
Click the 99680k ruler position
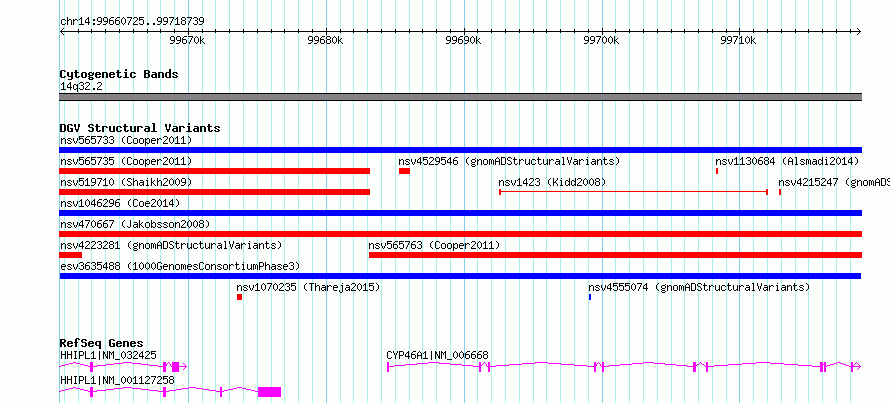click(x=325, y=41)
